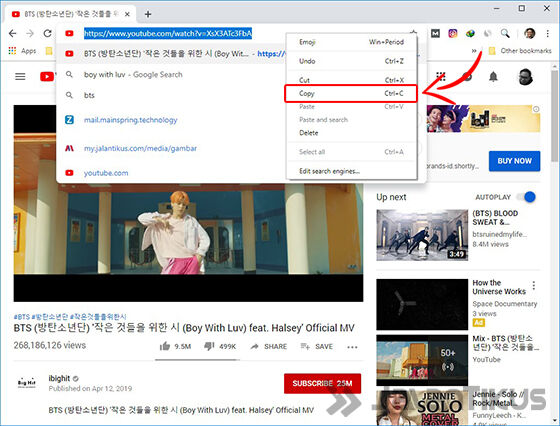Click the browser forward arrow
560x426 pixels.
coord(30,34)
